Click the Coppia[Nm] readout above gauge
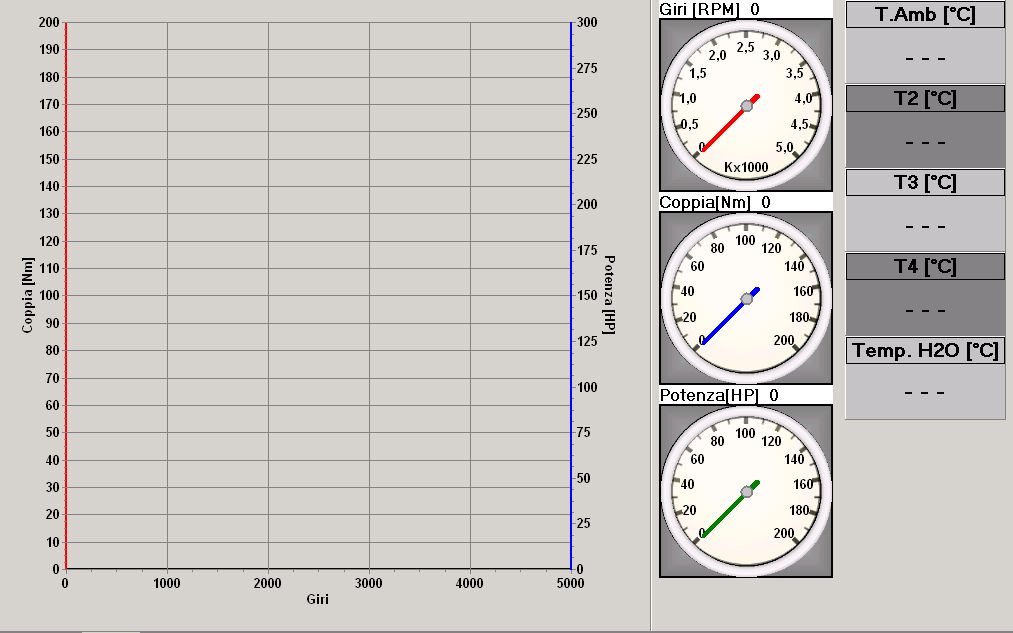This screenshot has width=1013, height=633. [714, 202]
